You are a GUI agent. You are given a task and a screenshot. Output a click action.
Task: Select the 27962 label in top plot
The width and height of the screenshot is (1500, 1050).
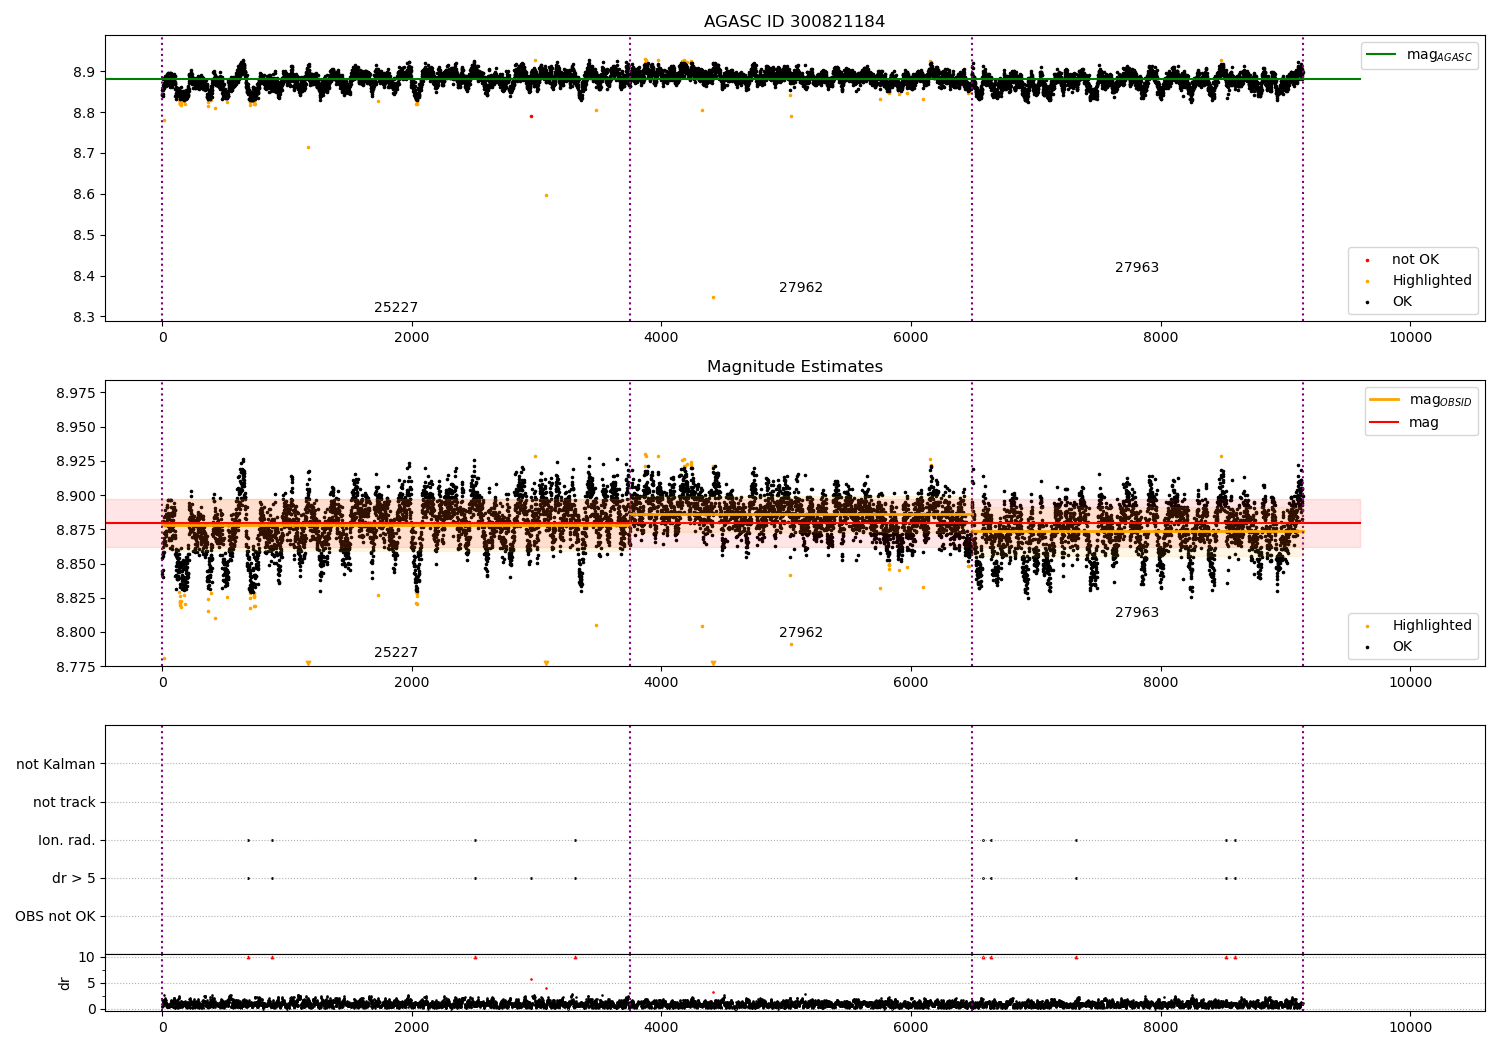801,287
